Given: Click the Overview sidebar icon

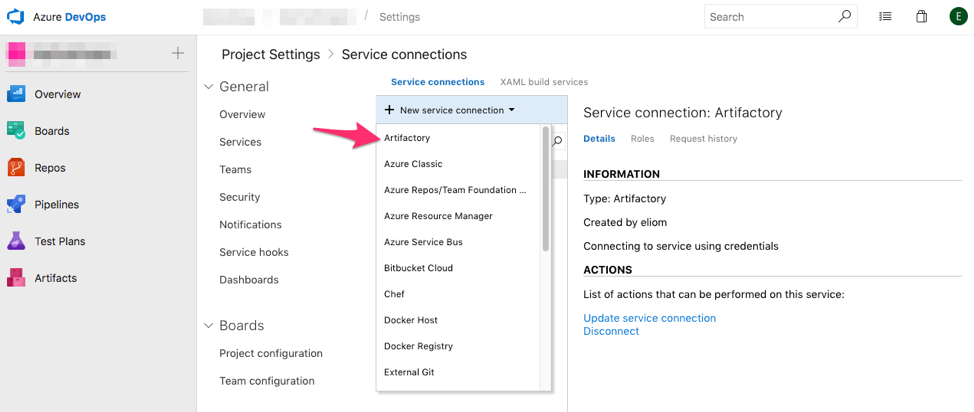Looking at the screenshot, I should point(16,94).
